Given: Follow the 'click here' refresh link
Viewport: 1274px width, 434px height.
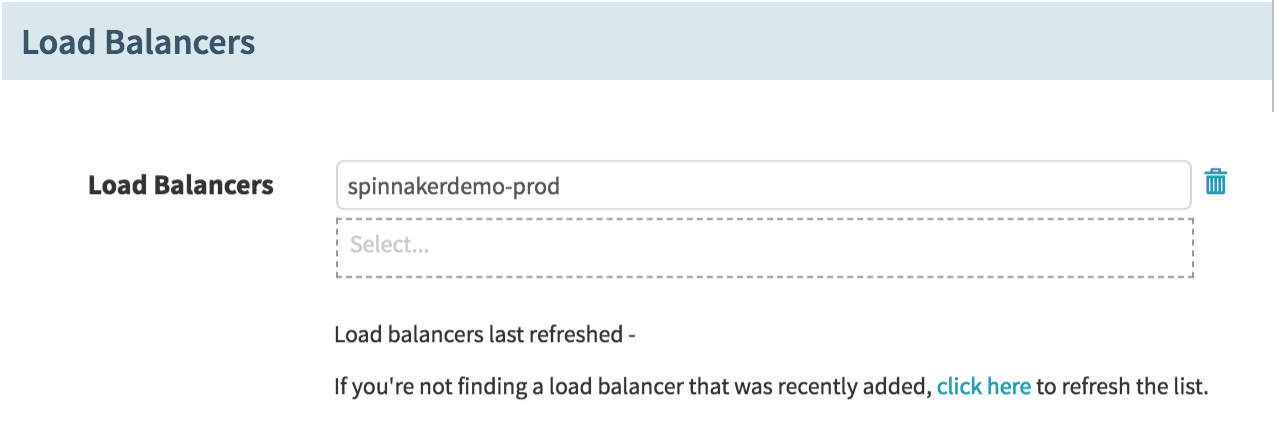Looking at the screenshot, I should tap(983, 386).
